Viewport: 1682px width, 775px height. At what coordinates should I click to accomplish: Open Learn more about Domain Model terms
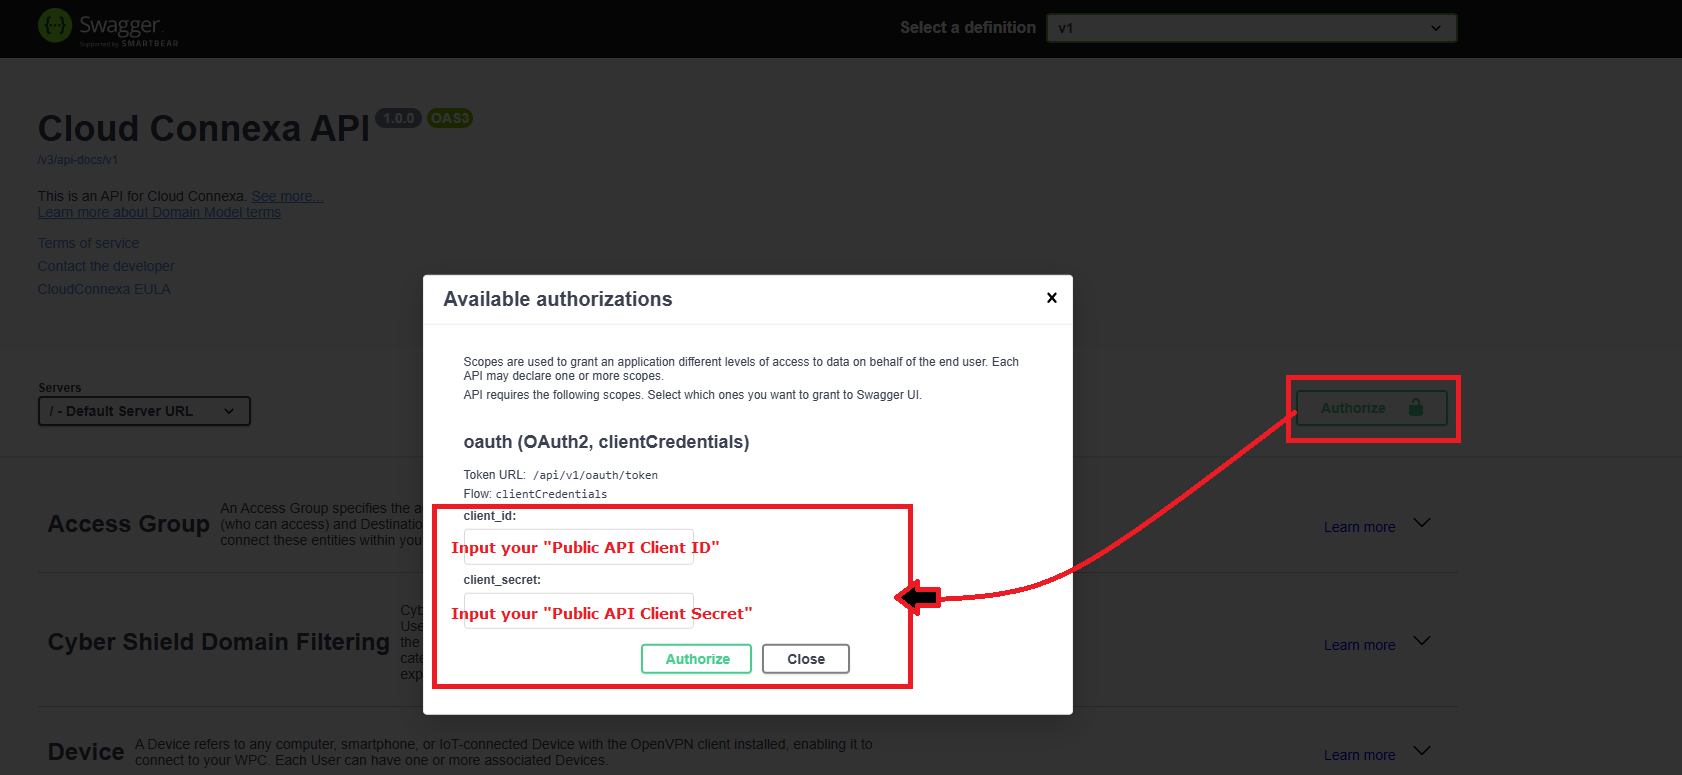pyautogui.click(x=159, y=212)
